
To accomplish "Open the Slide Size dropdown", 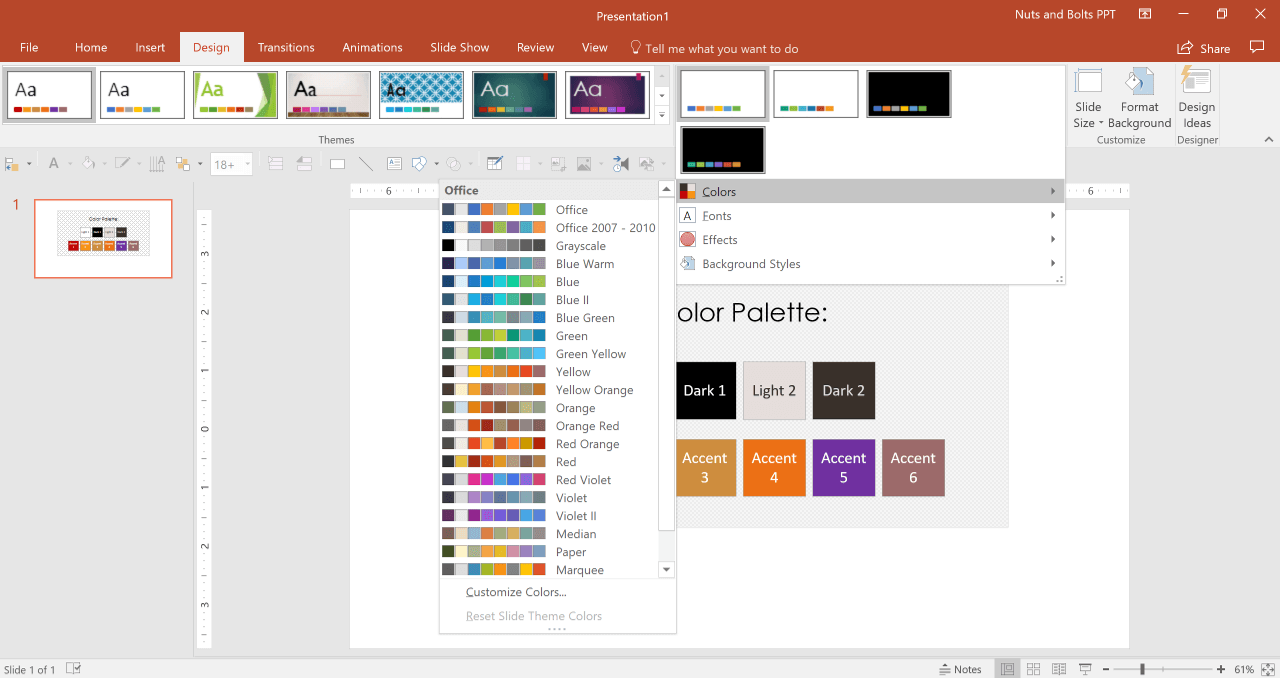I will [x=1088, y=100].
